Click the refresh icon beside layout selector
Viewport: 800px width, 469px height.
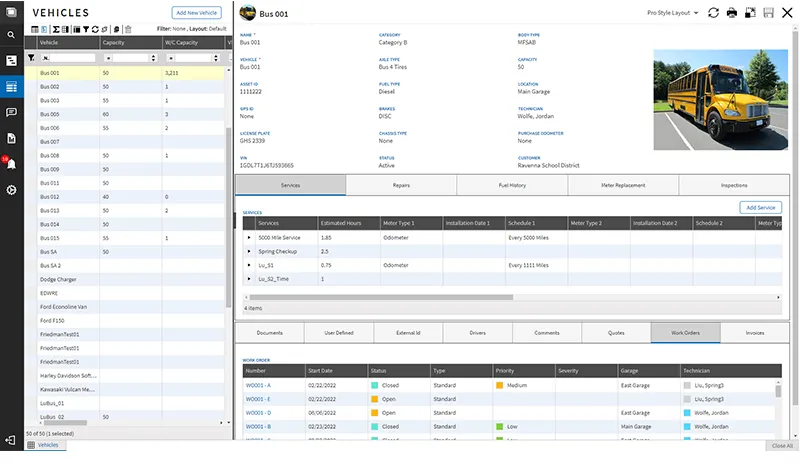click(713, 13)
